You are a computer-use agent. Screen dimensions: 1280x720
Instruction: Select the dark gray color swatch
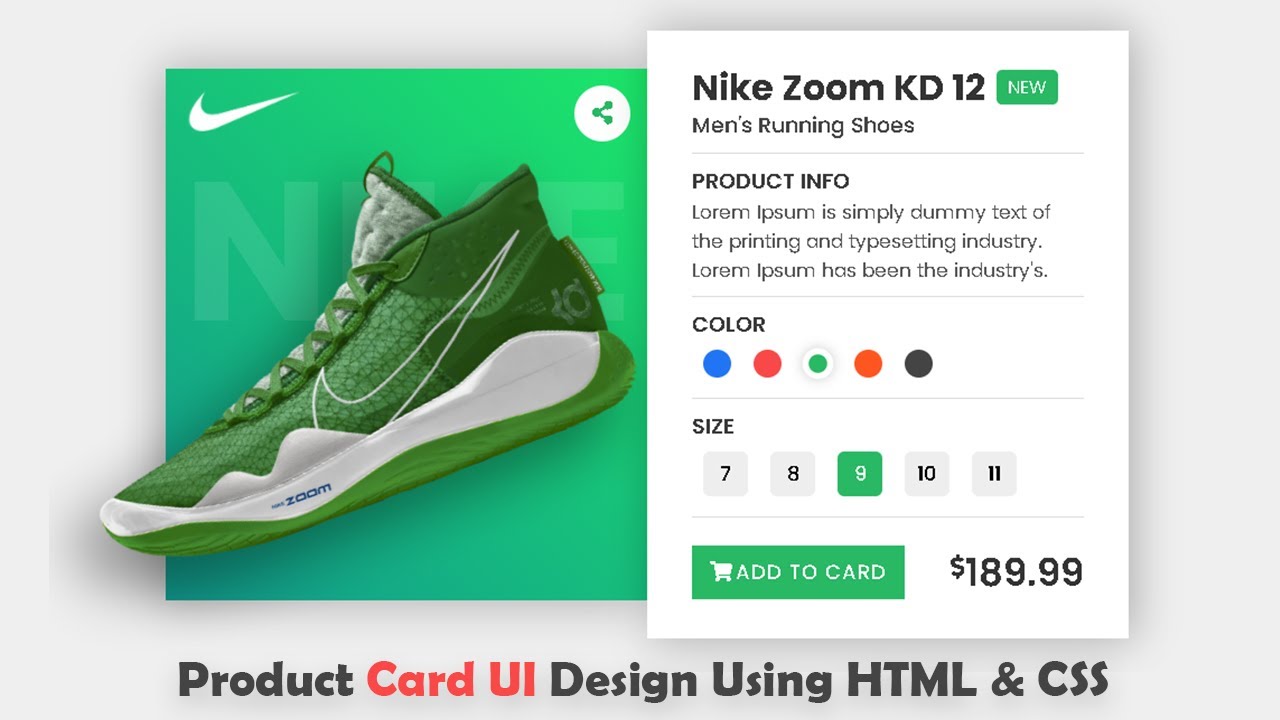pyautogui.click(x=918, y=363)
